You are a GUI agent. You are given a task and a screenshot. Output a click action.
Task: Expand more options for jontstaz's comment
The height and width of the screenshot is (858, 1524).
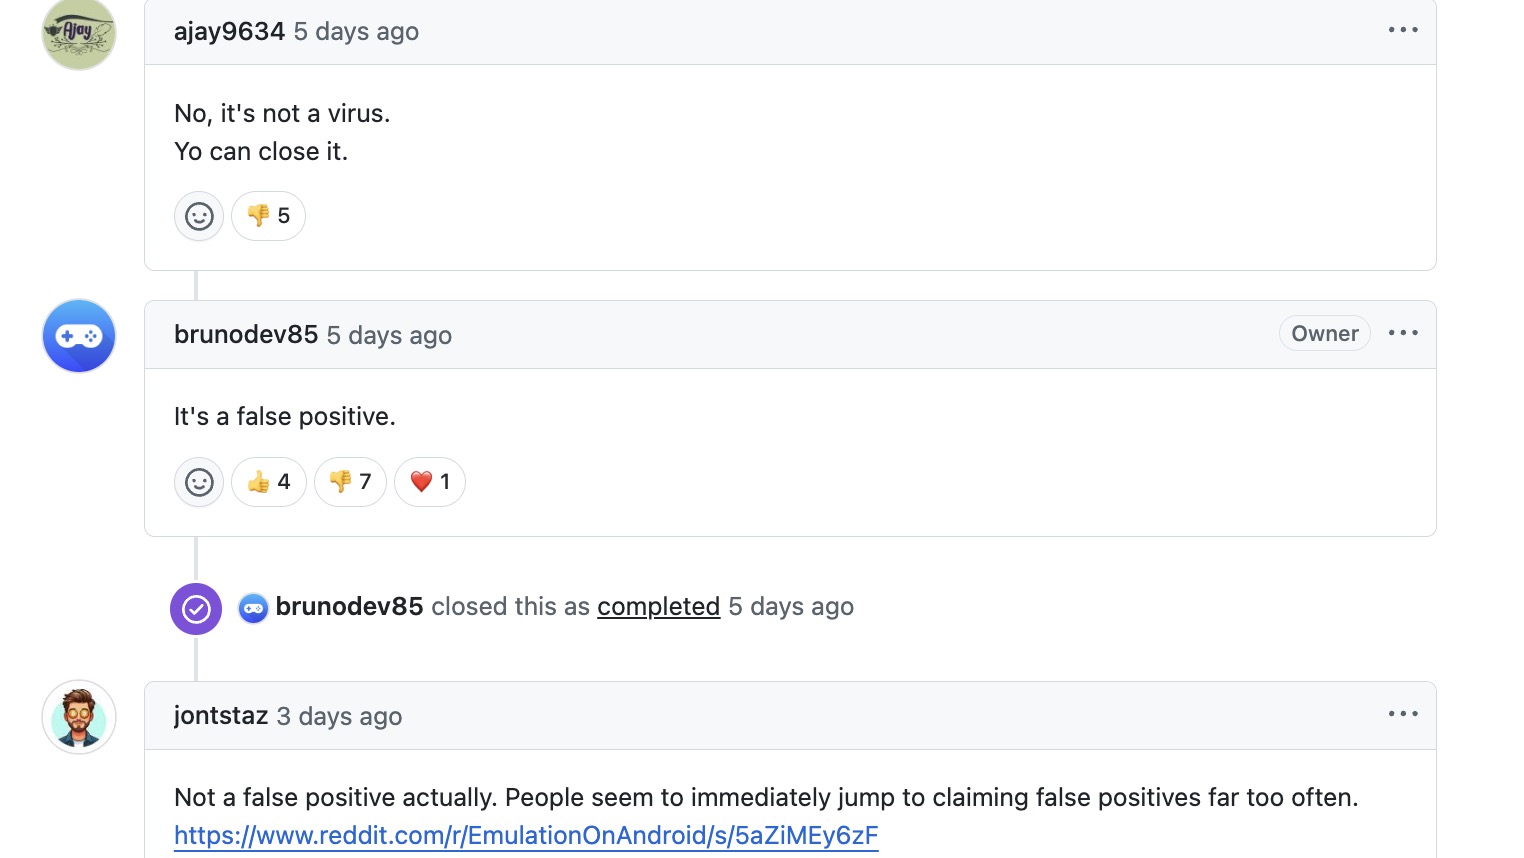click(1403, 714)
